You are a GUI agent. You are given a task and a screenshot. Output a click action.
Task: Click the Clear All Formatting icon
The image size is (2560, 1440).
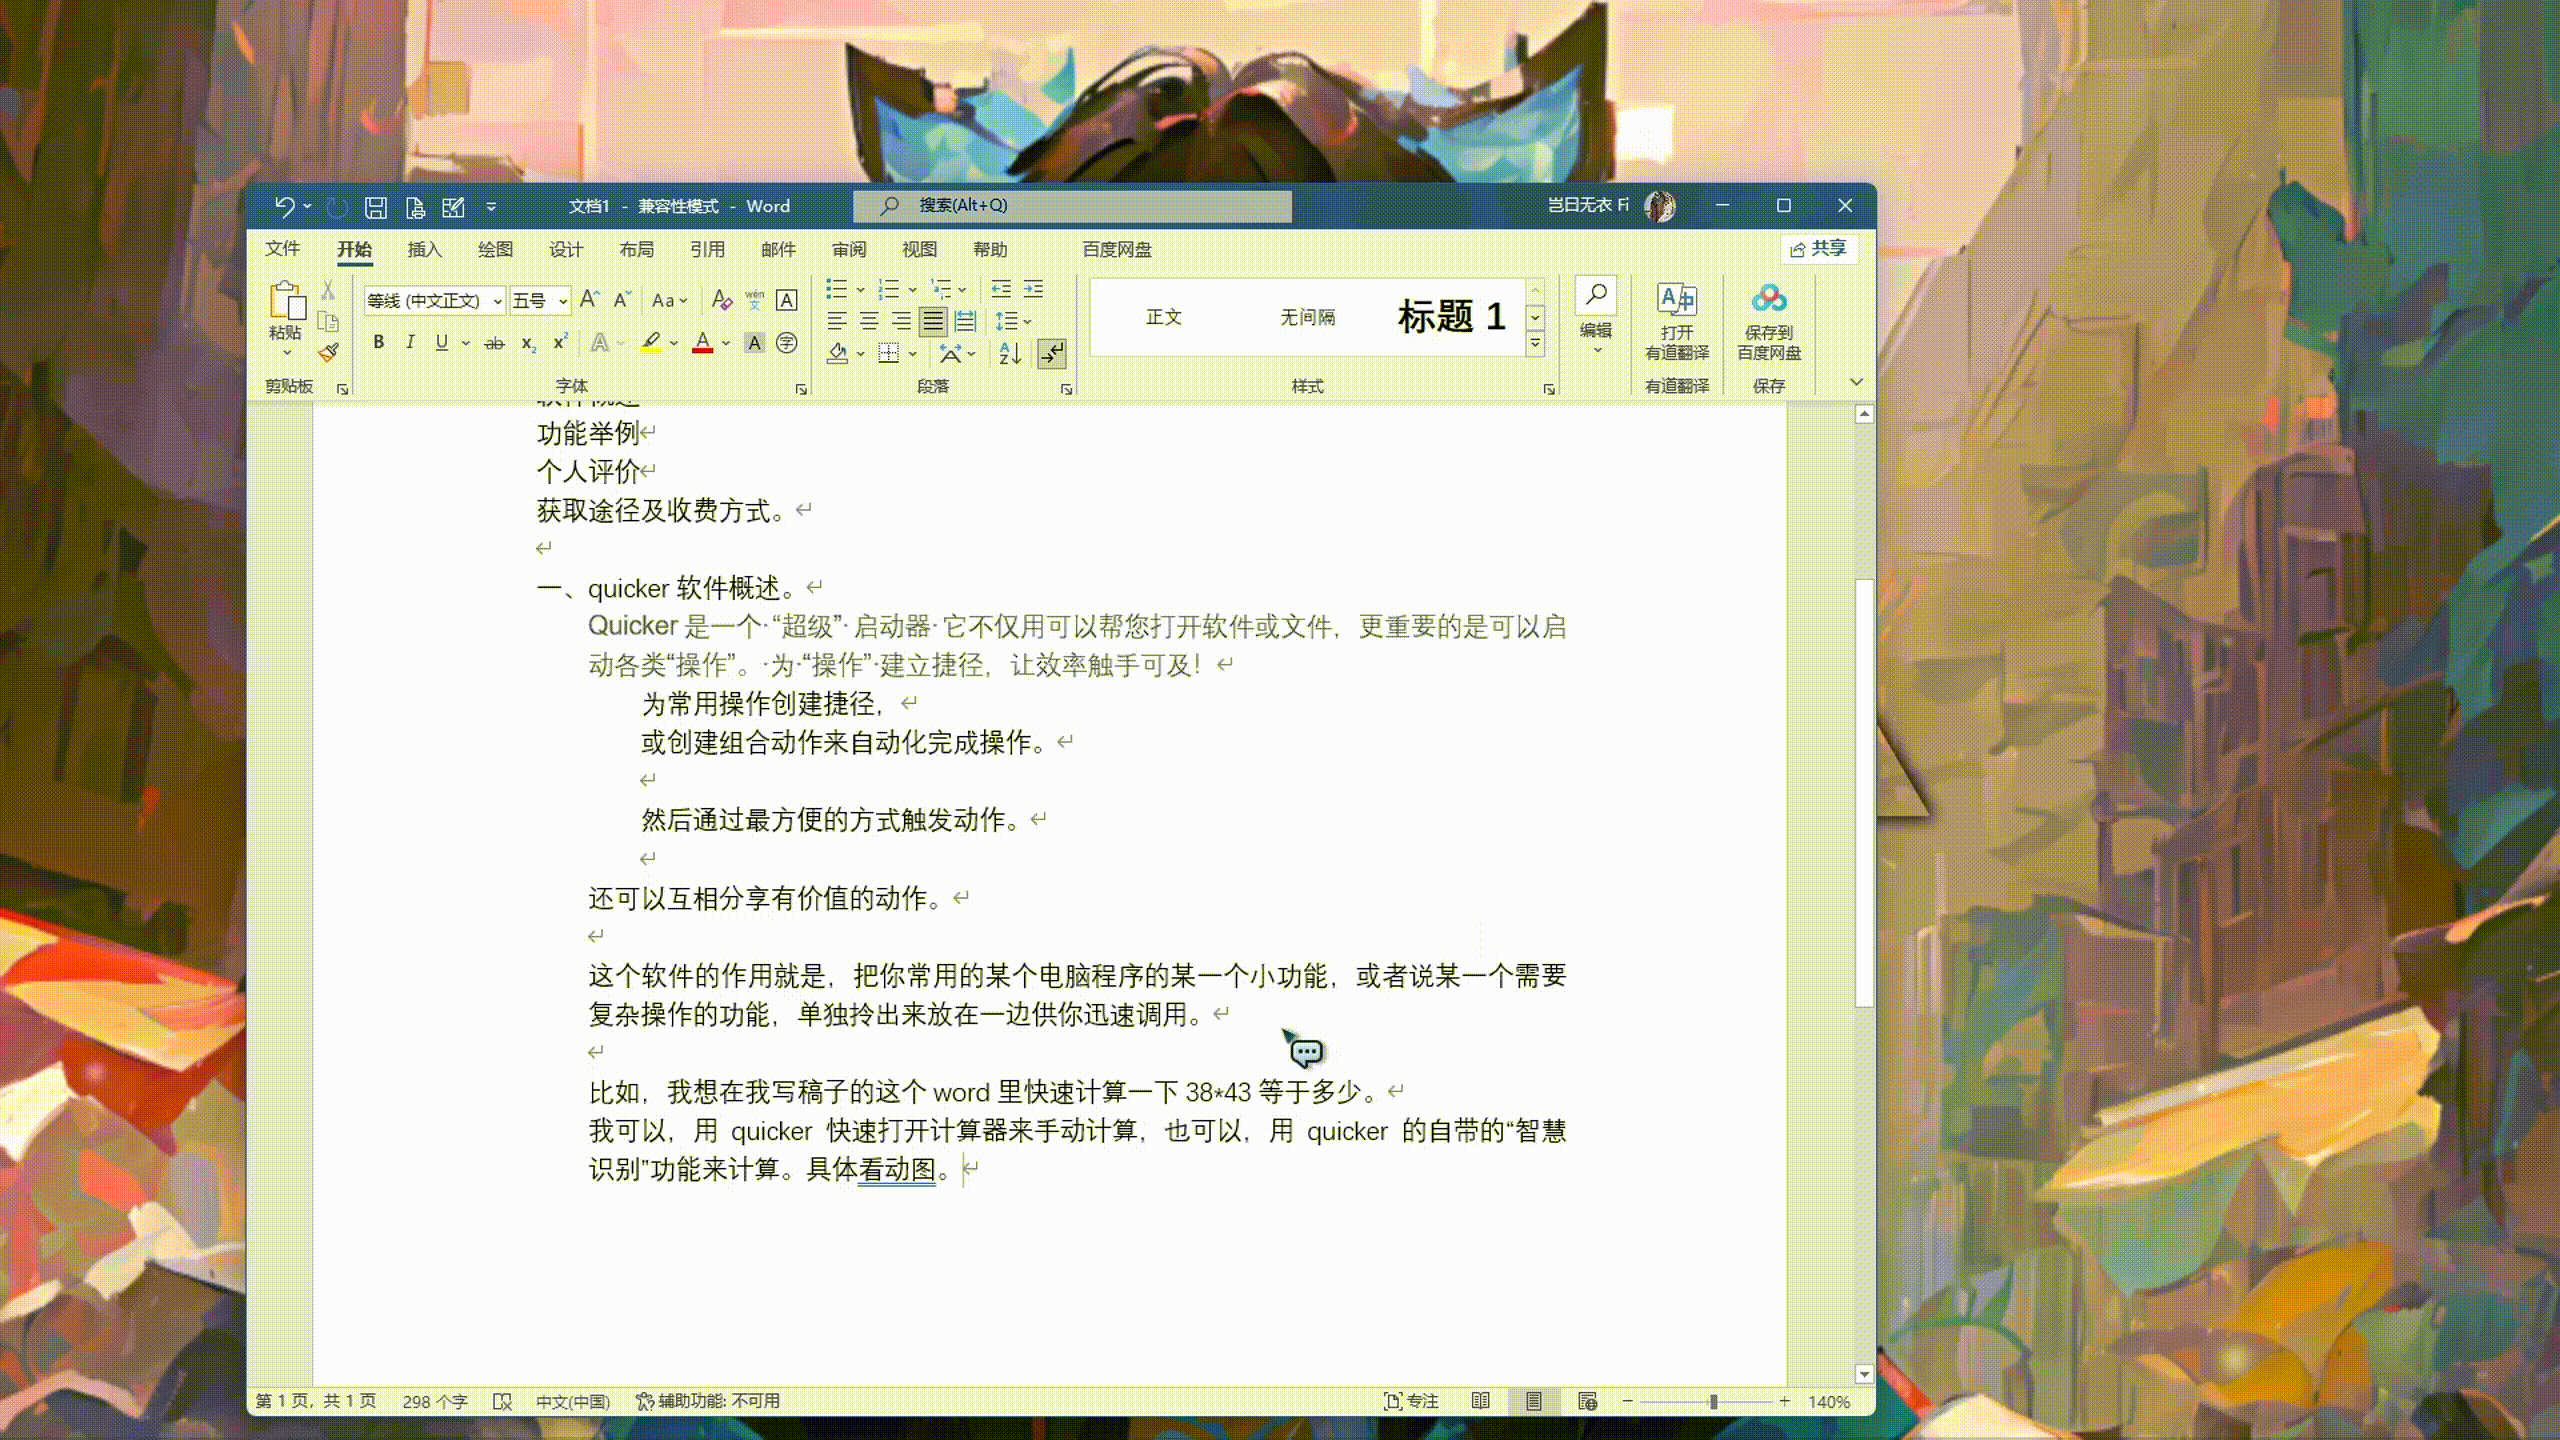[721, 300]
